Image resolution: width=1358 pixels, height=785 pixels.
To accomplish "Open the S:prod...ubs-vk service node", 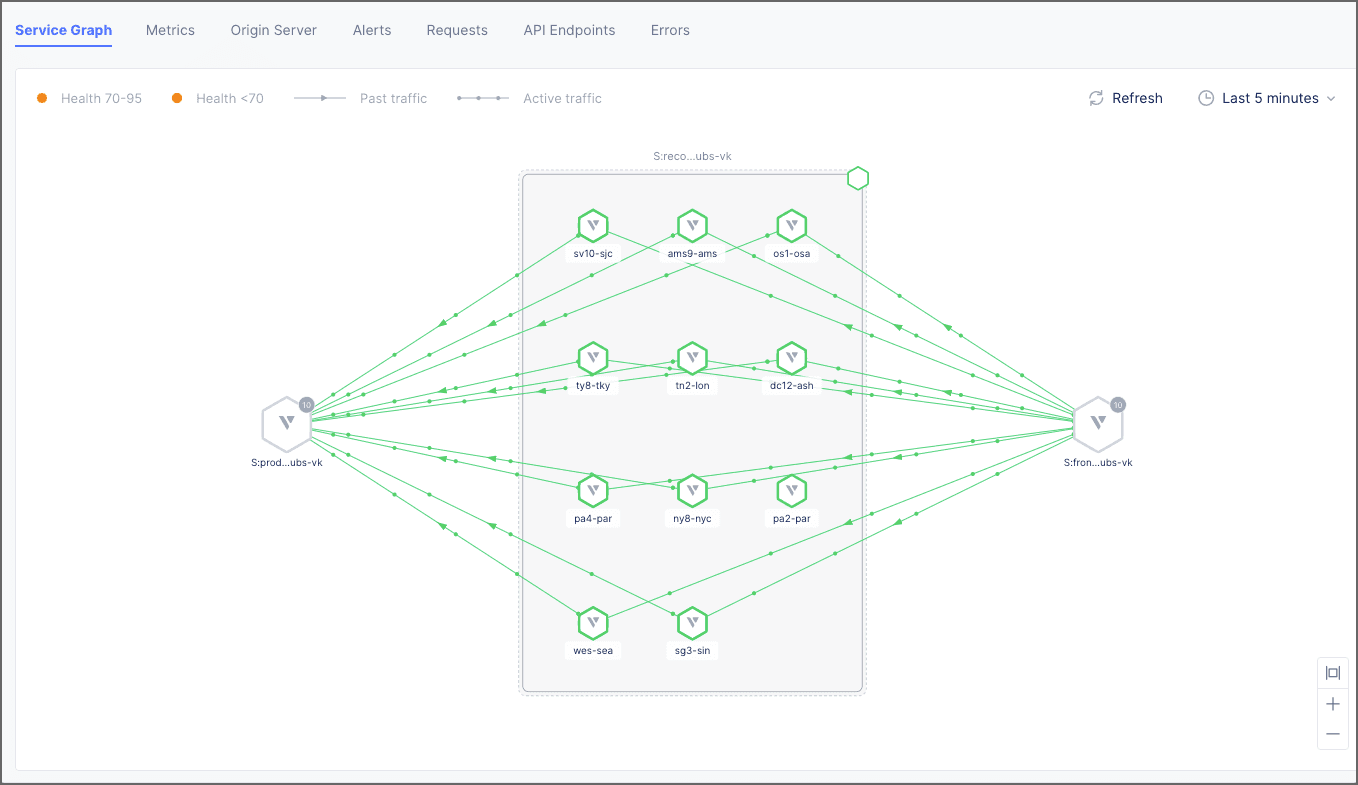I will click(286, 425).
